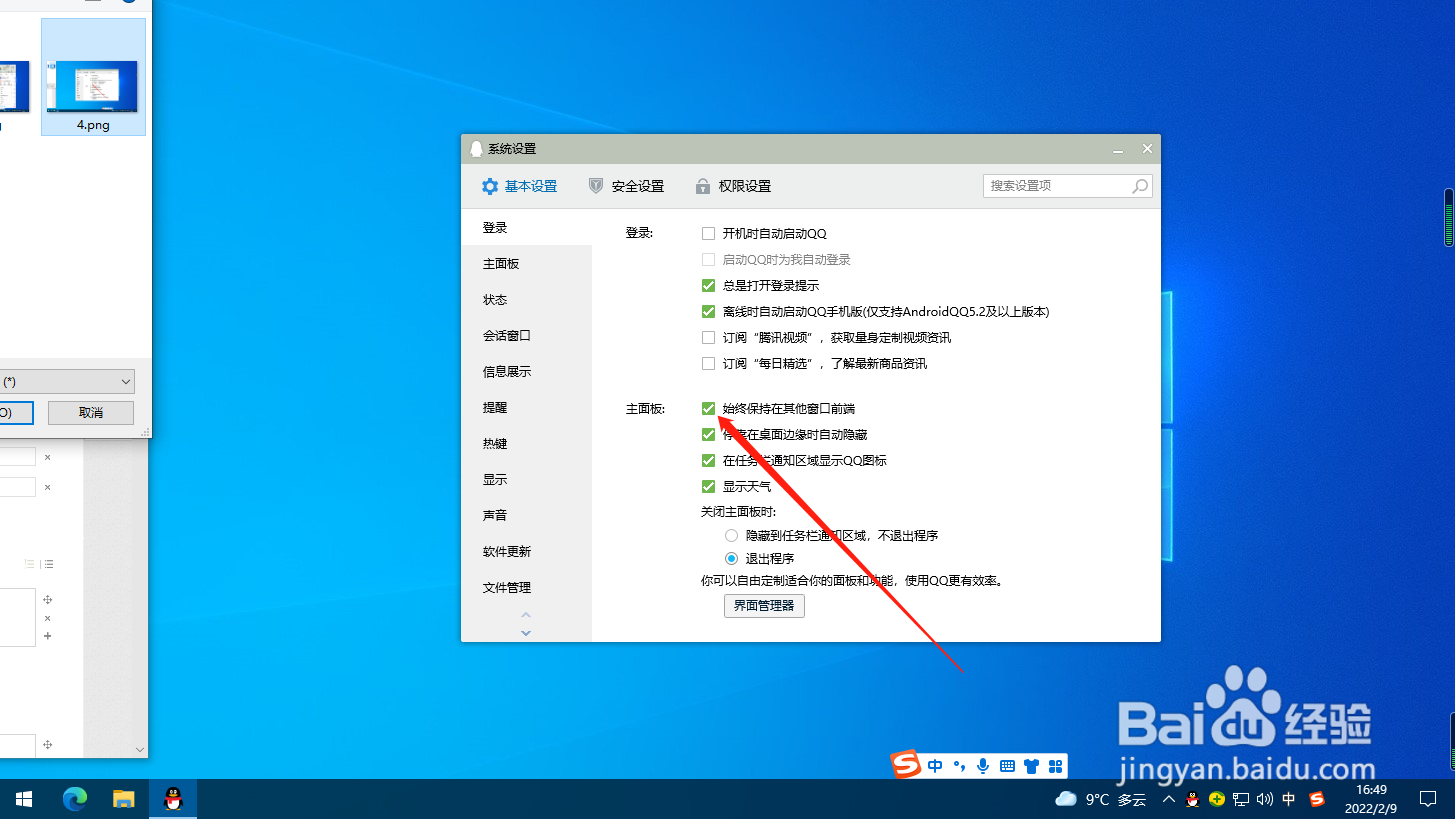The height and width of the screenshot is (819, 1455).
Task: Open the 基本设置 tab in settings
Action: 519,186
